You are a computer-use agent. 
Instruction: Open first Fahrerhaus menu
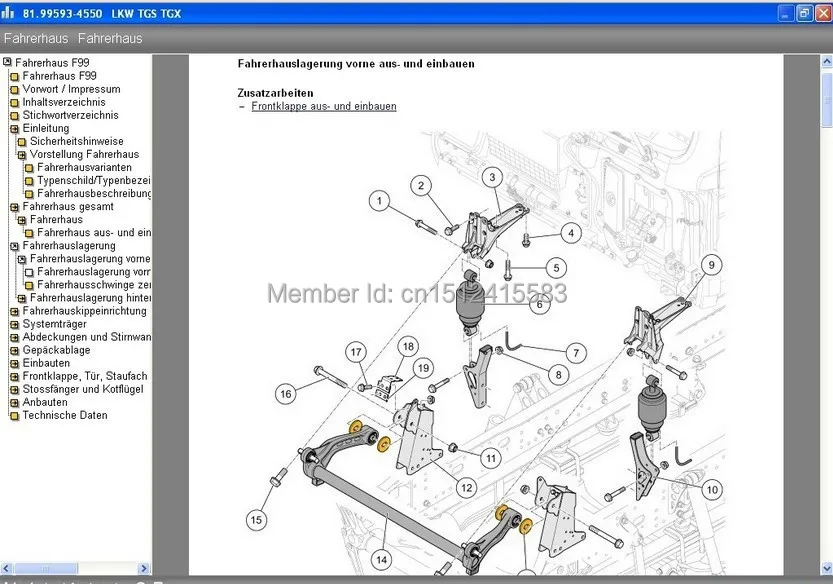(36, 38)
